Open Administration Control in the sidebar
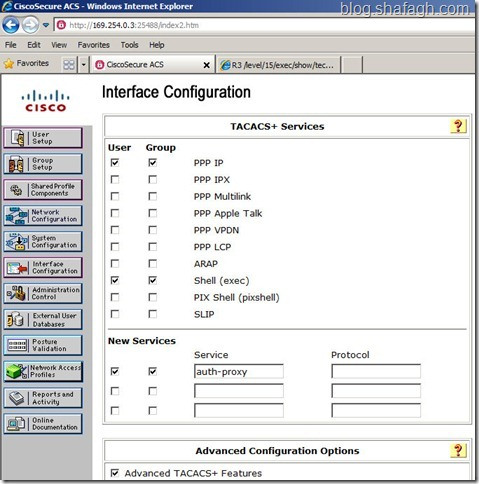This screenshot has width=479, height=484. (x=43, y=293)
